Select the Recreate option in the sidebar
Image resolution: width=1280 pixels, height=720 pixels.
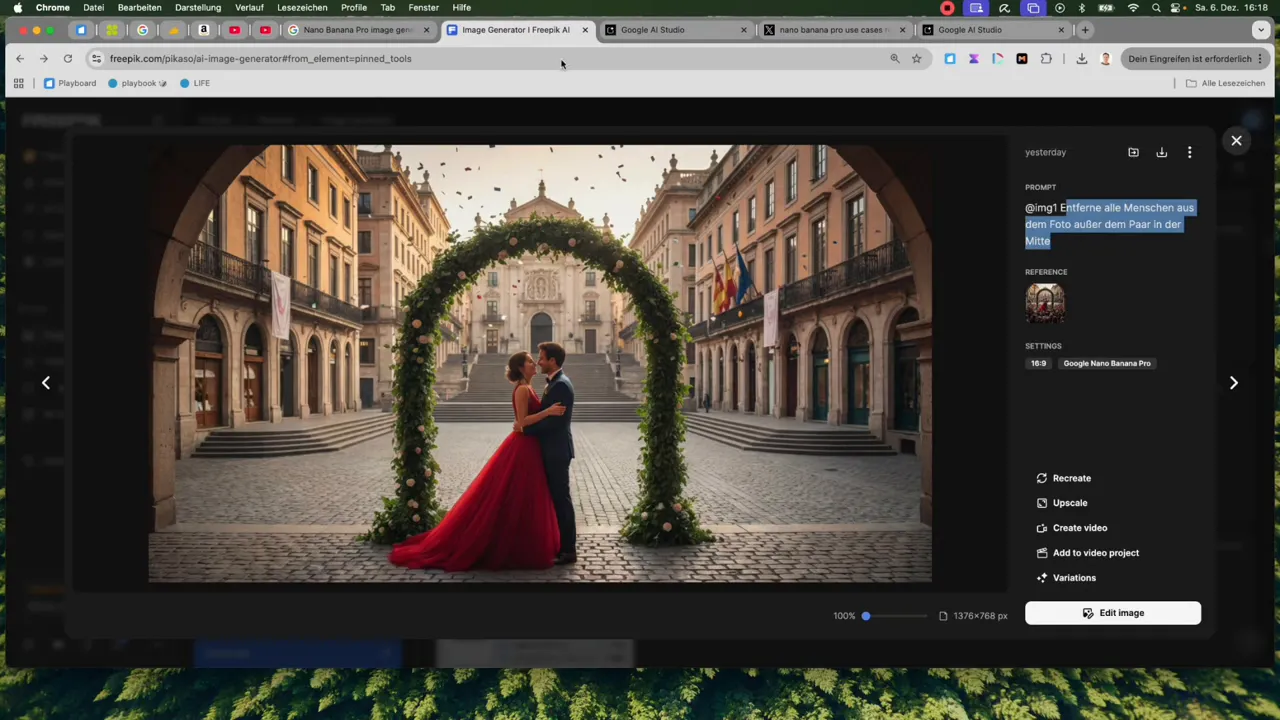tap(1071, 478)
